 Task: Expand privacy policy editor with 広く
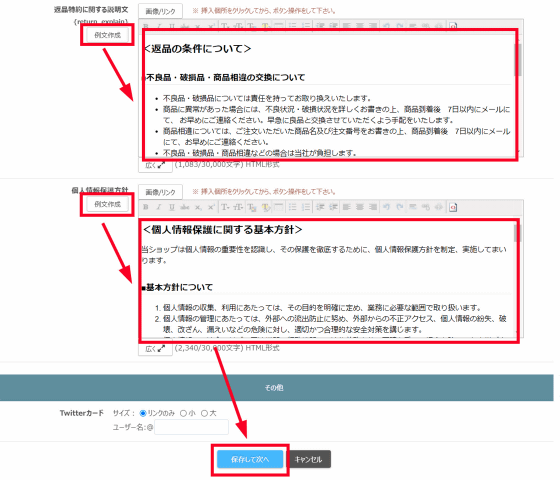point(155,349)
